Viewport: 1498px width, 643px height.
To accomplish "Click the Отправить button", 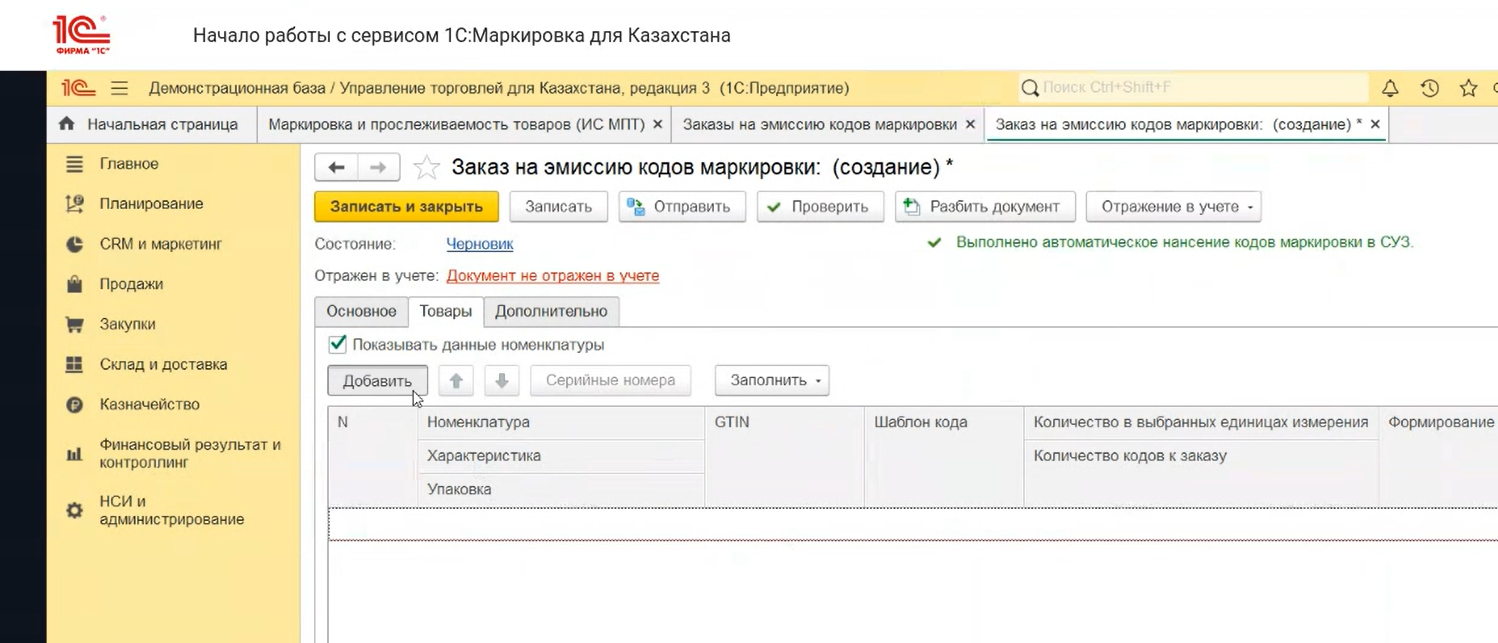I will click(682, 207).
